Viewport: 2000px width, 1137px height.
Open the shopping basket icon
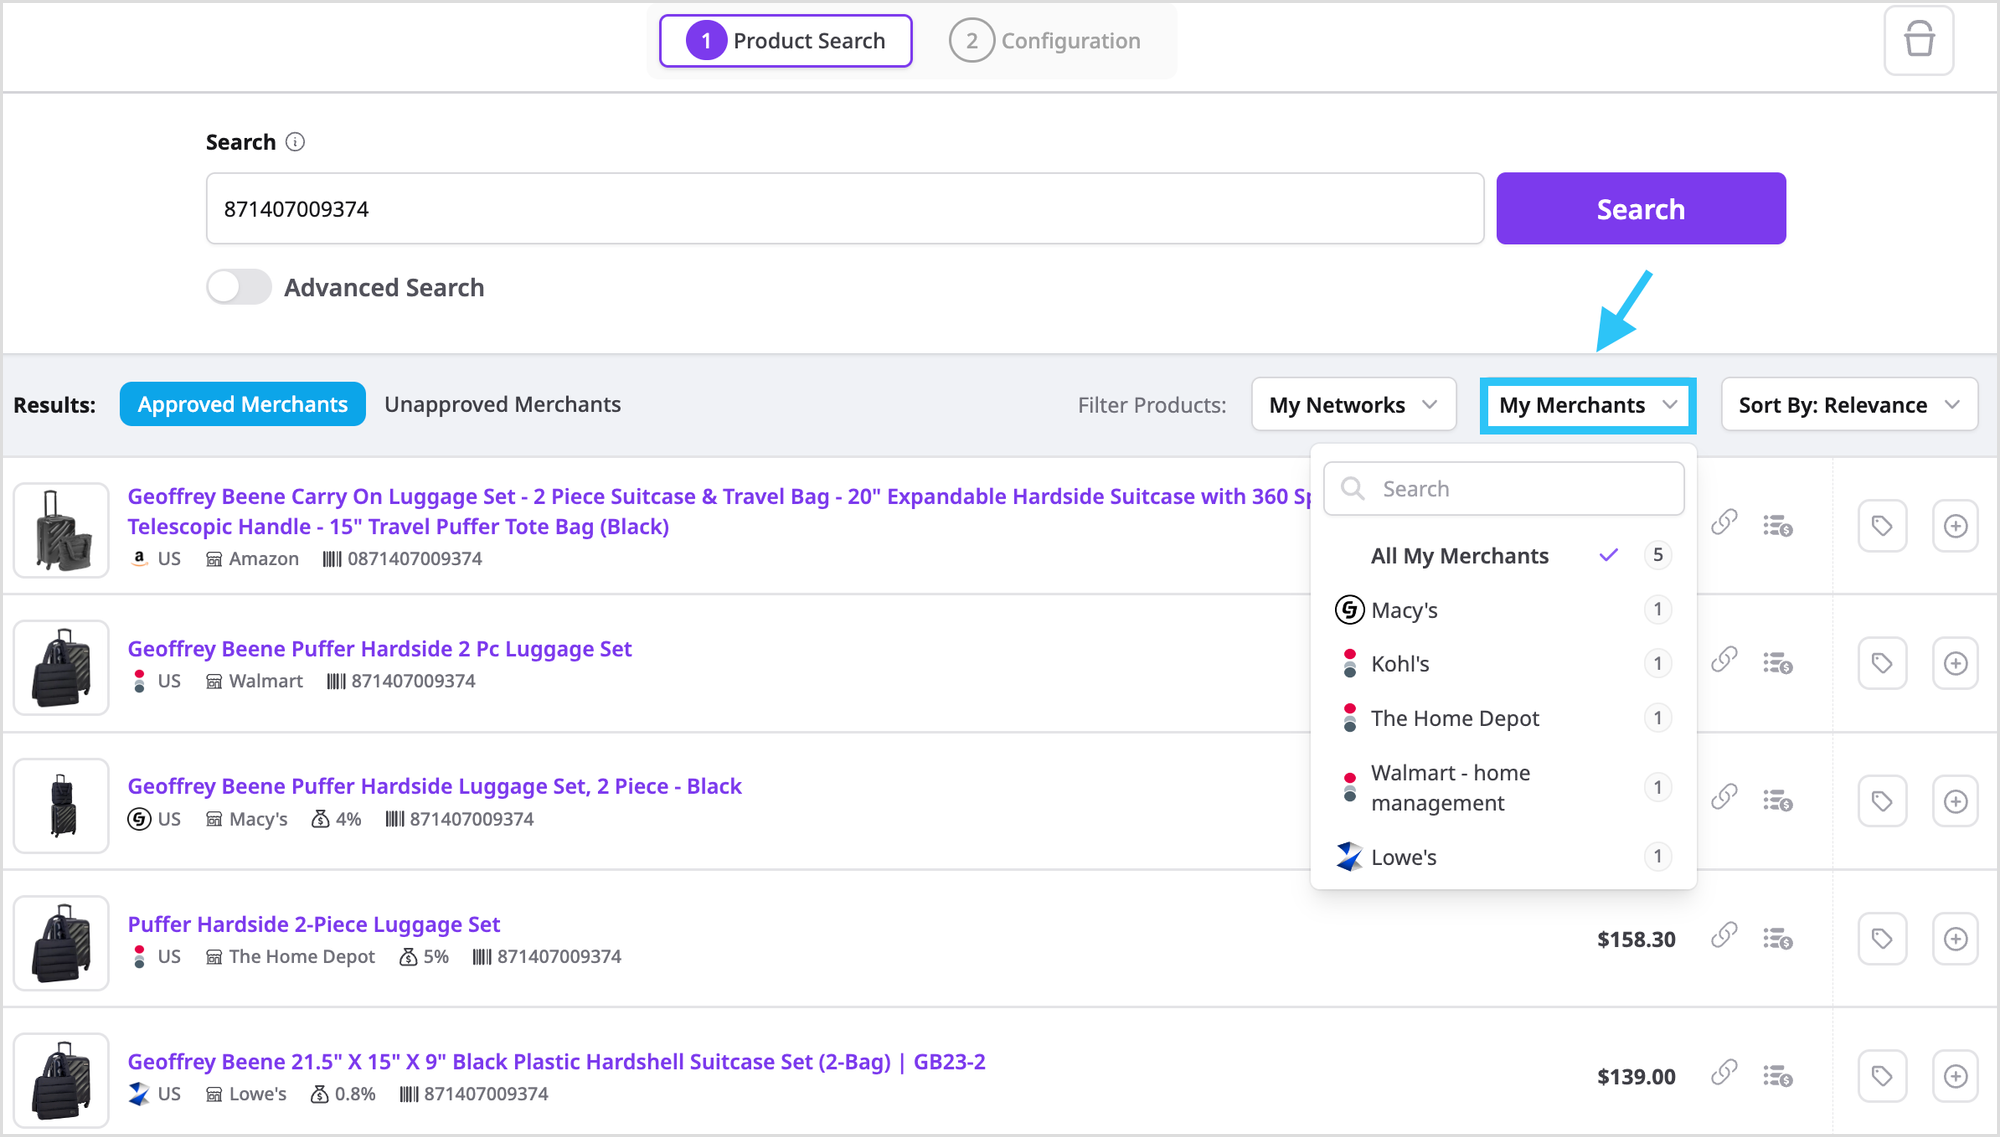coord(1918,41)
